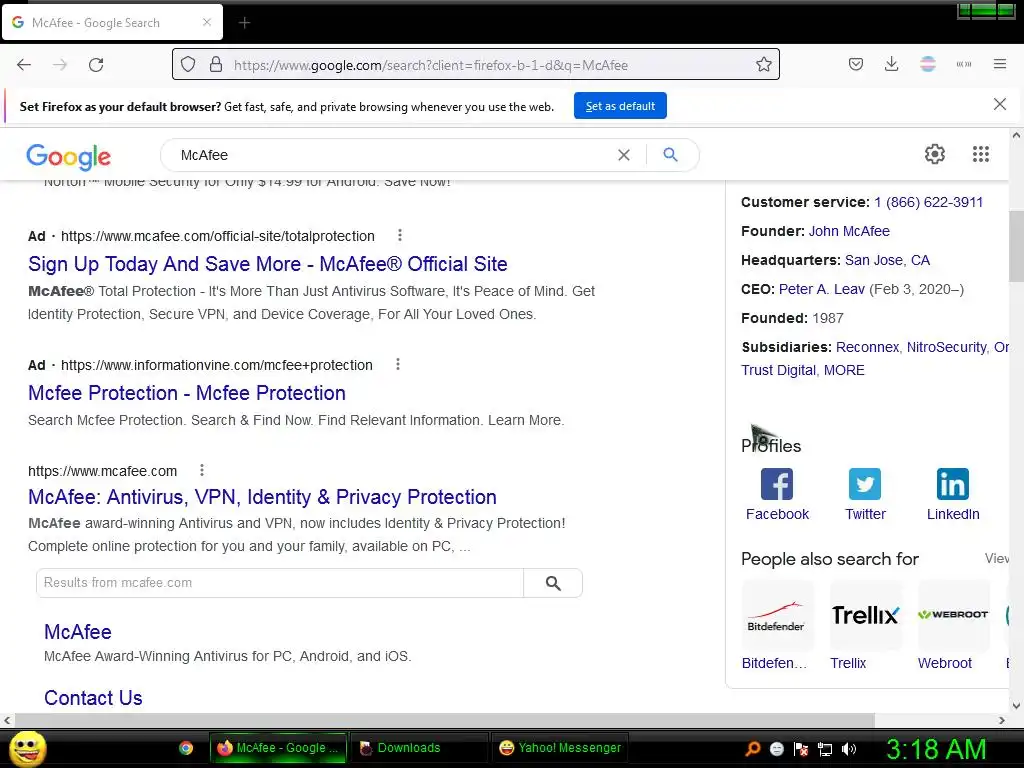Show site security padlock info
Viewport: 1024px width, 768px height.
coord(216,65)
